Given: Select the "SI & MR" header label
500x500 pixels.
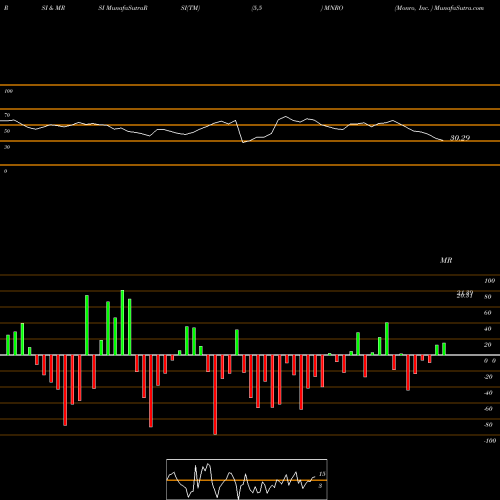Looking at the screenshot, I should [x=53, y=8].
